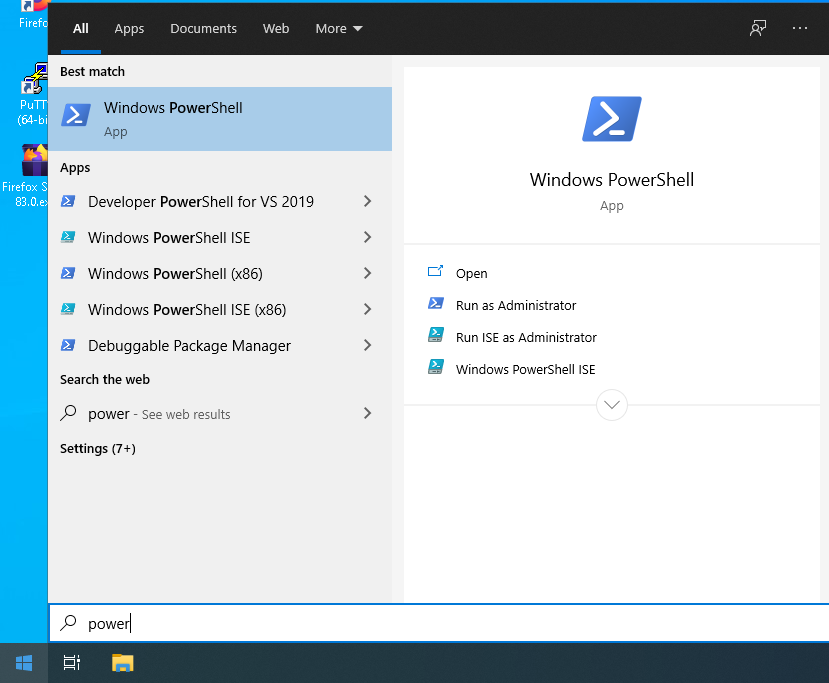Switch to the All search tab
The width and height of the screenshot is (829, 683).
tap(80, 29)
